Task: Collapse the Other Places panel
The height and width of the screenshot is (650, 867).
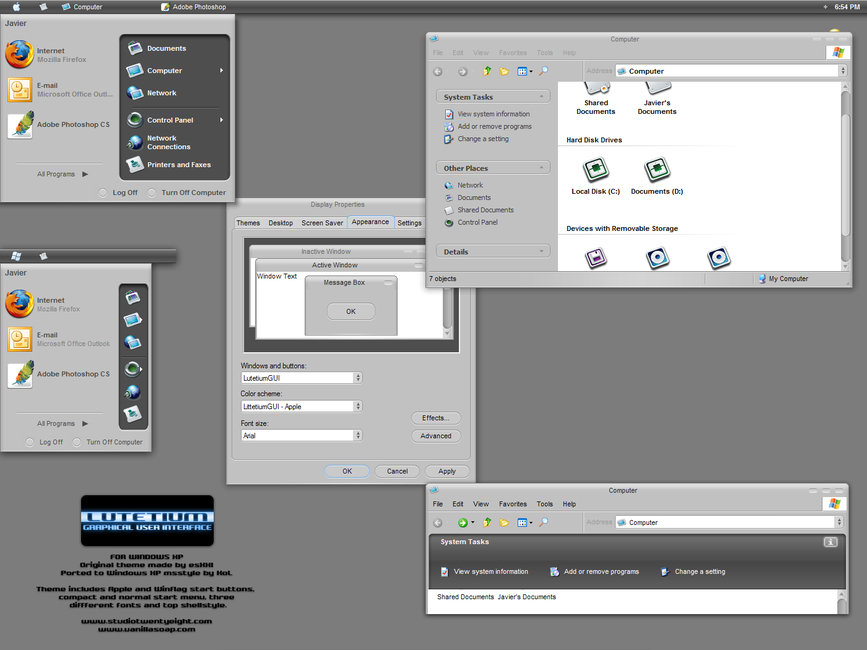Action: click(541, 168)
